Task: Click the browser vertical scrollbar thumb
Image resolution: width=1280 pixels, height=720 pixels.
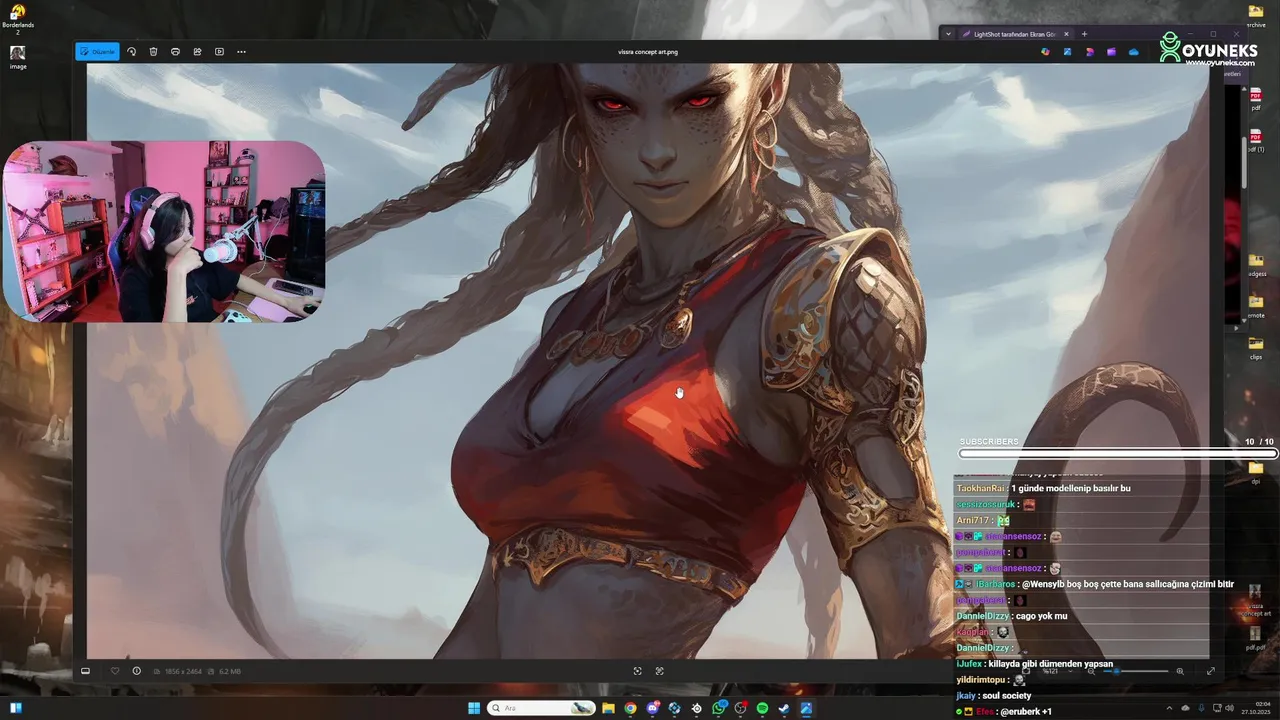Action: click(1244, 161)
